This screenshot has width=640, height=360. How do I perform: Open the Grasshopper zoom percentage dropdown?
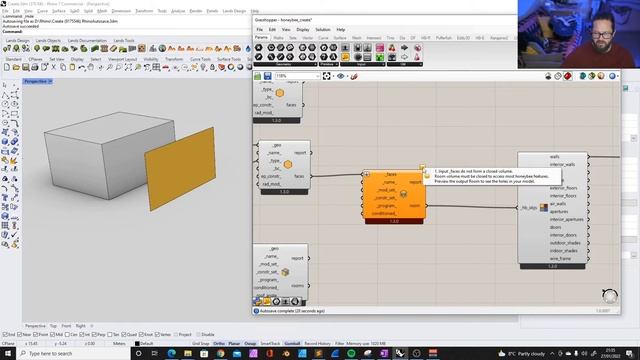pos(318,76)
